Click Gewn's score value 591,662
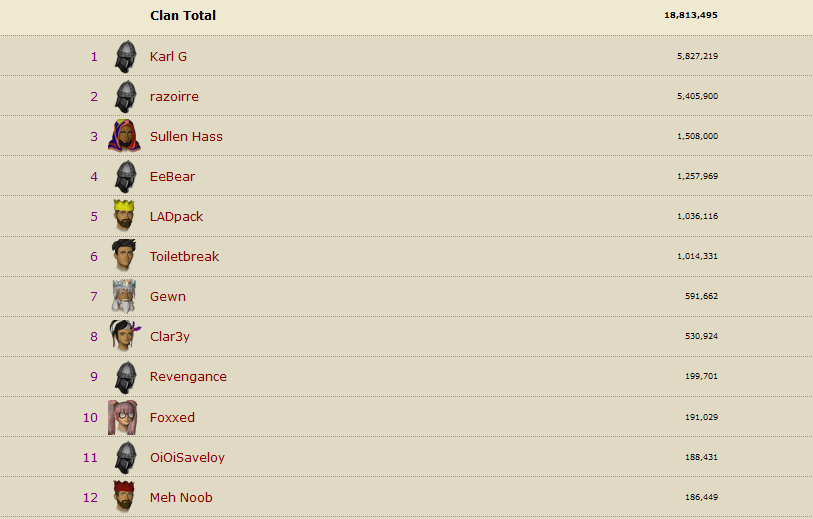The height and width of the screenshot is (519, 813). tap(697, 297)
